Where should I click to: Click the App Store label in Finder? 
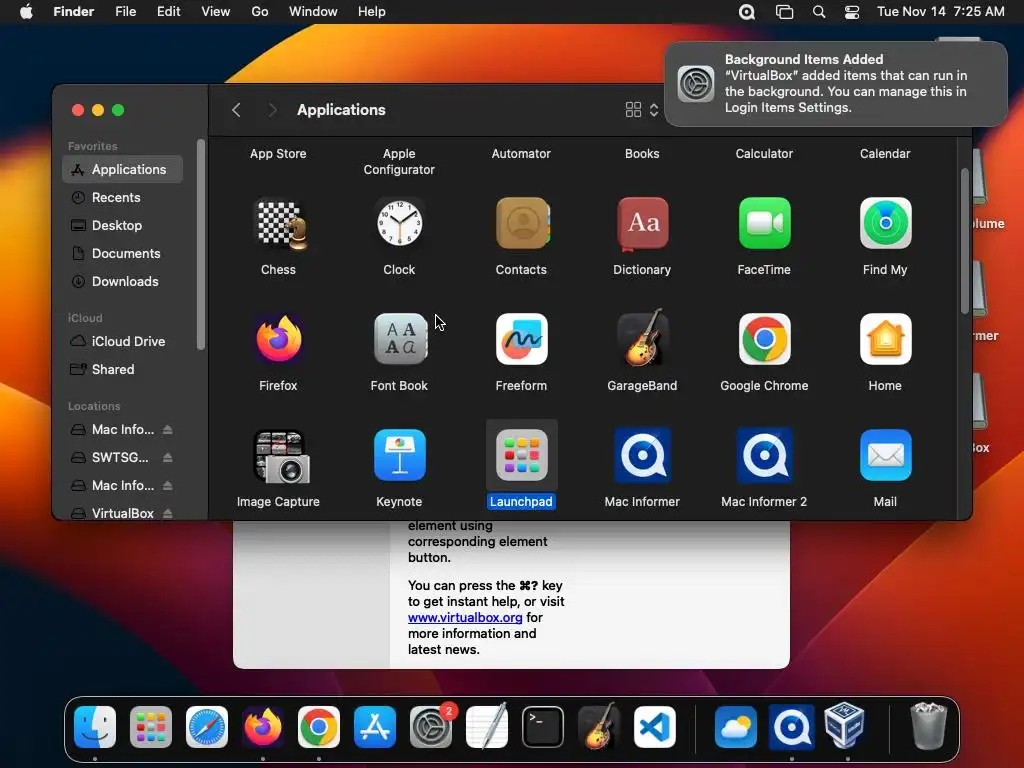pyautogui.click(x=278, y=153)
